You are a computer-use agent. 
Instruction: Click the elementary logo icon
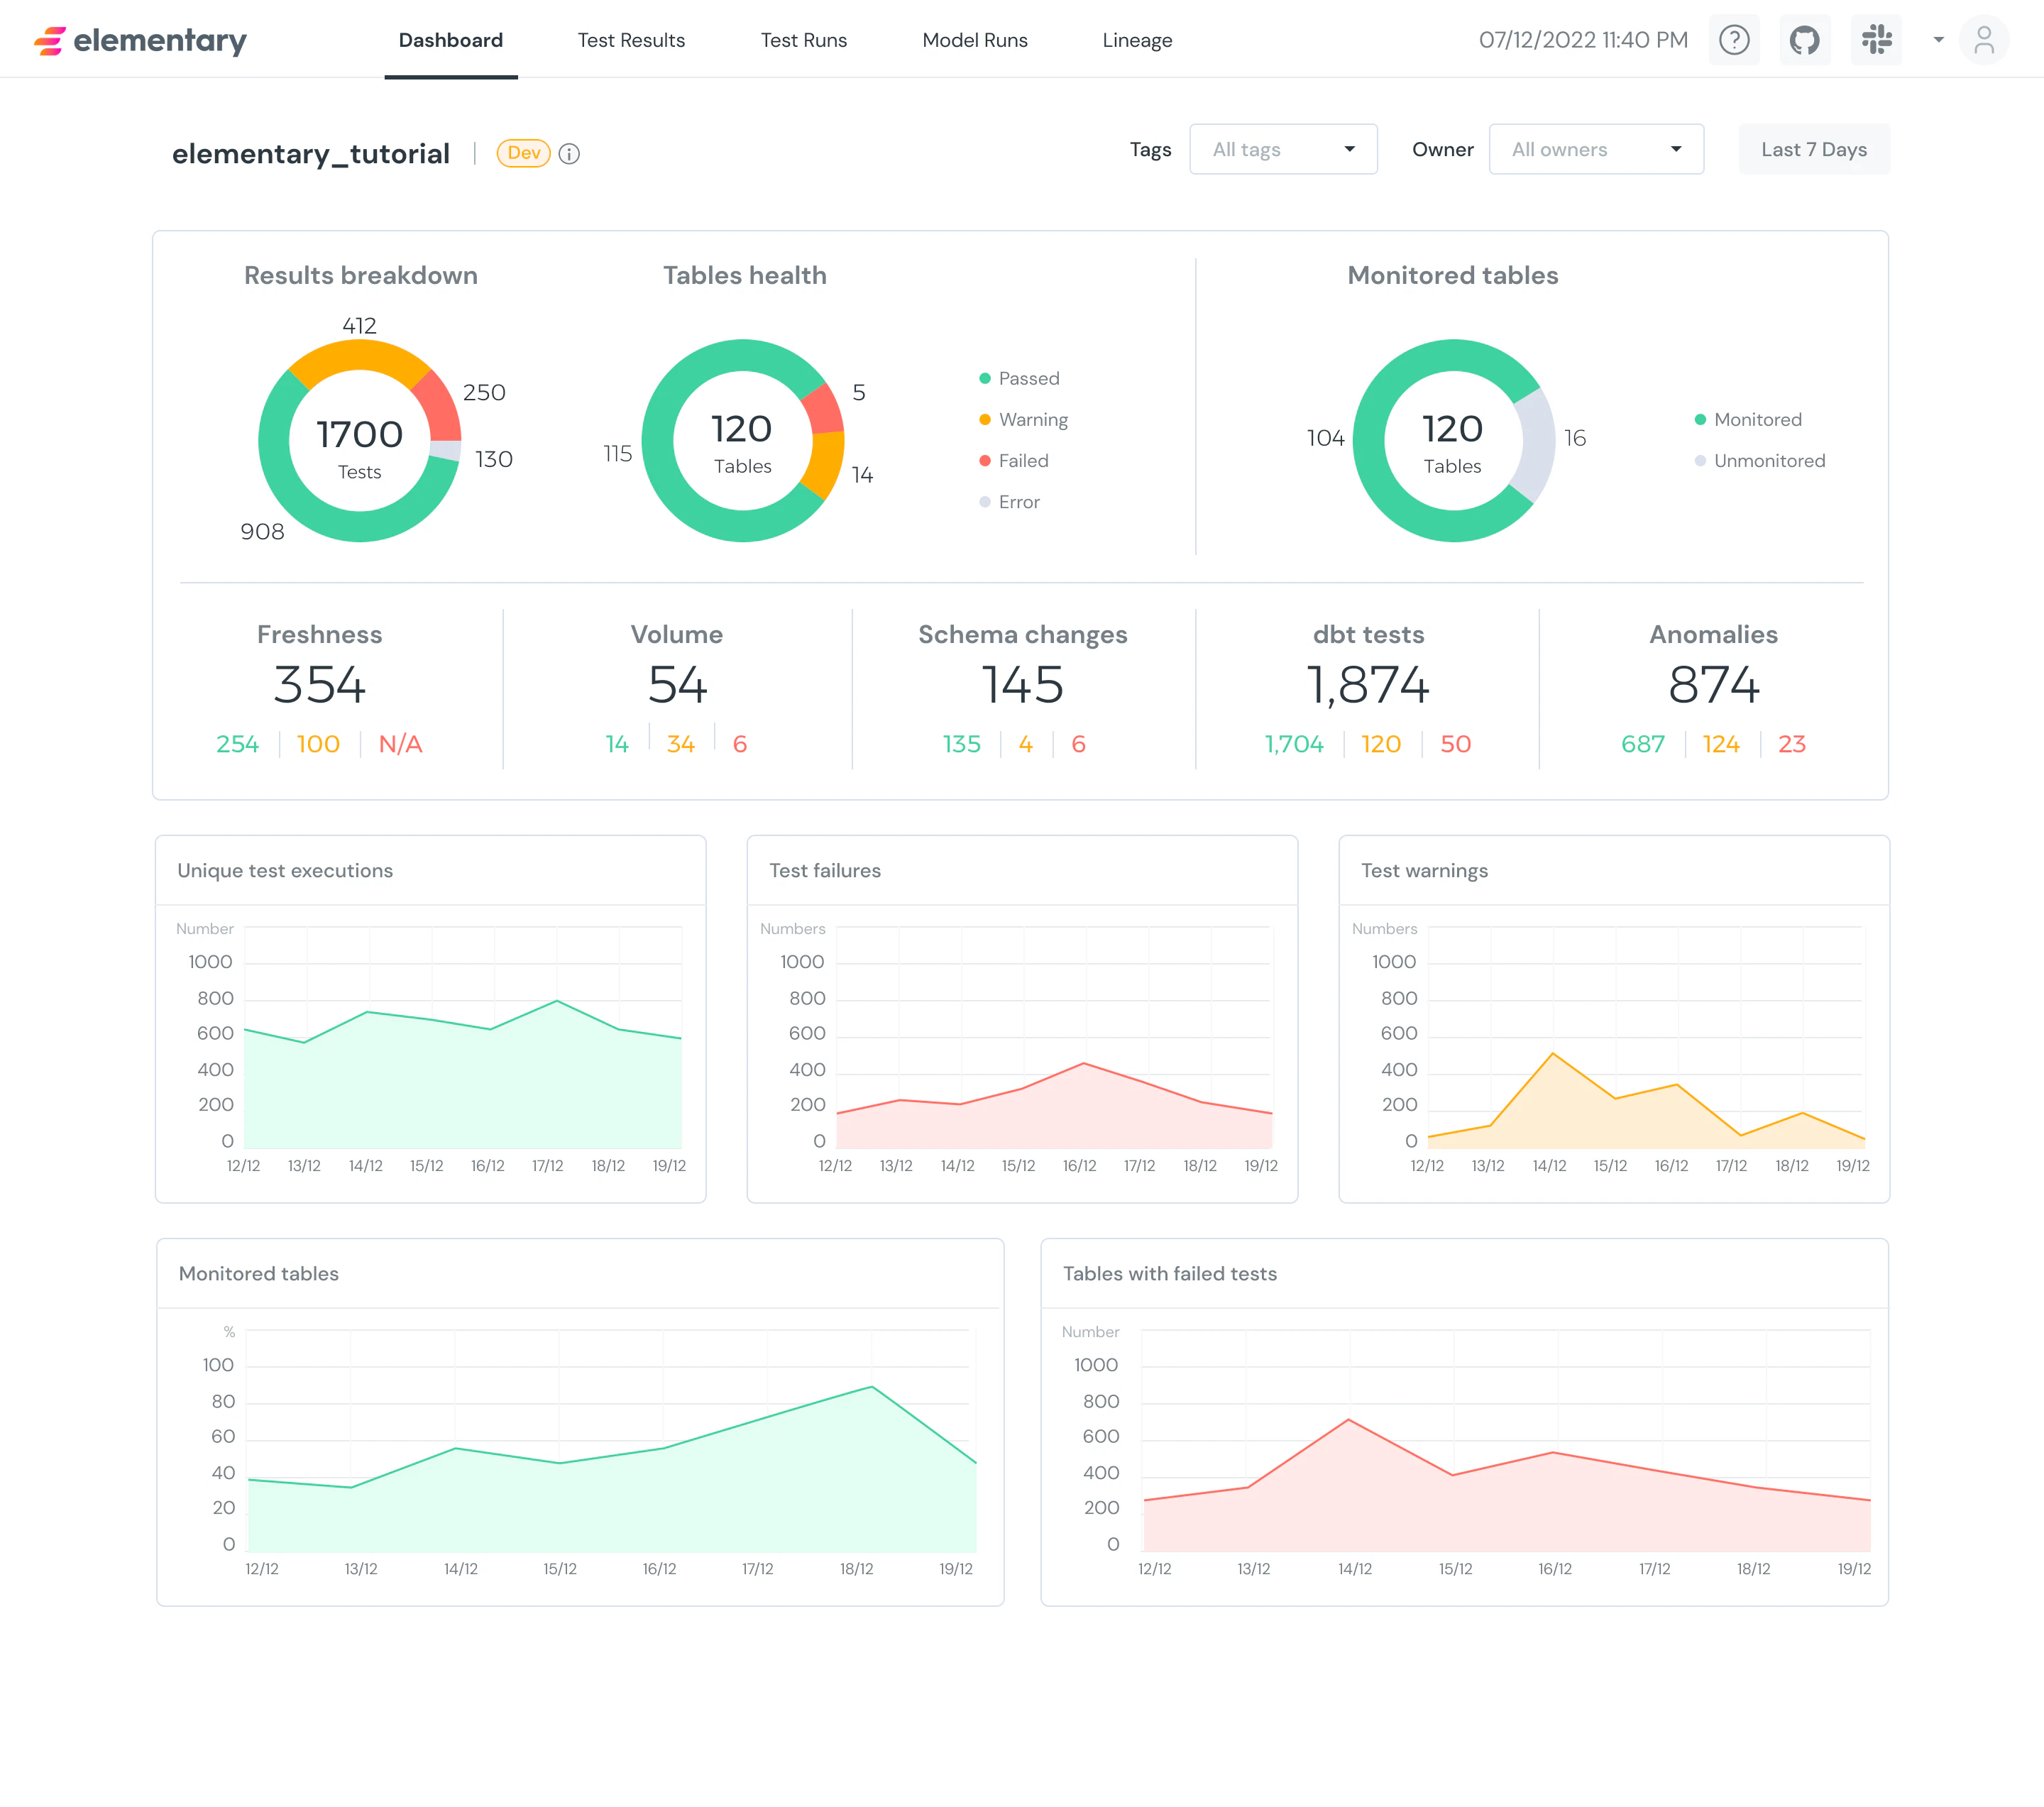coord(50,41)
